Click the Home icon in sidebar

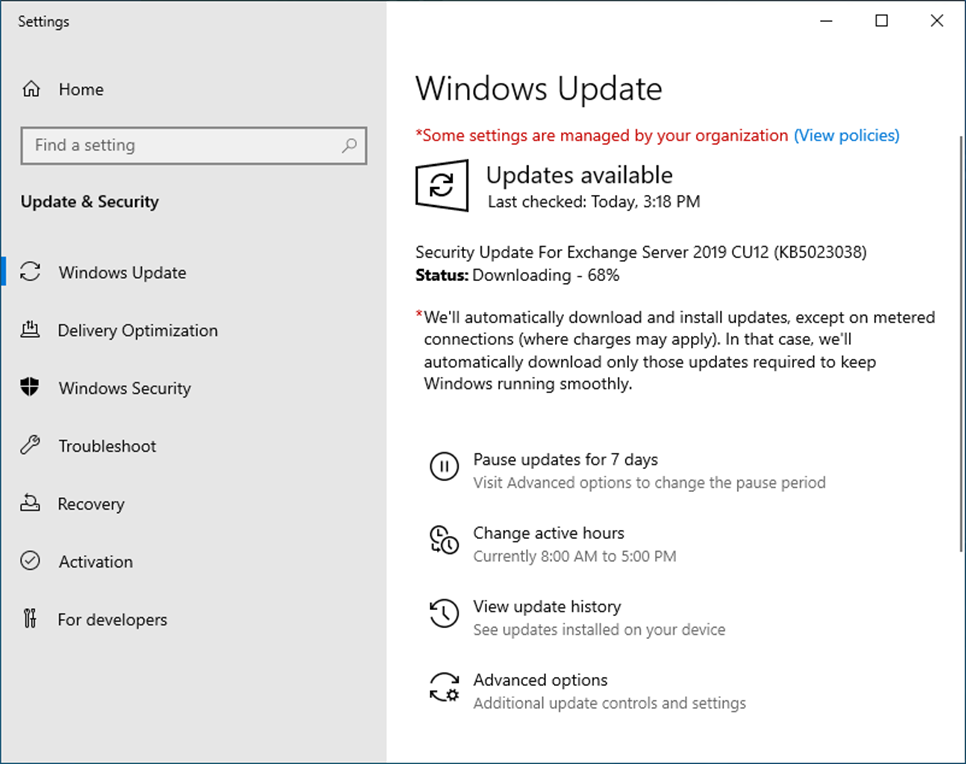click(x=31, y=89)
